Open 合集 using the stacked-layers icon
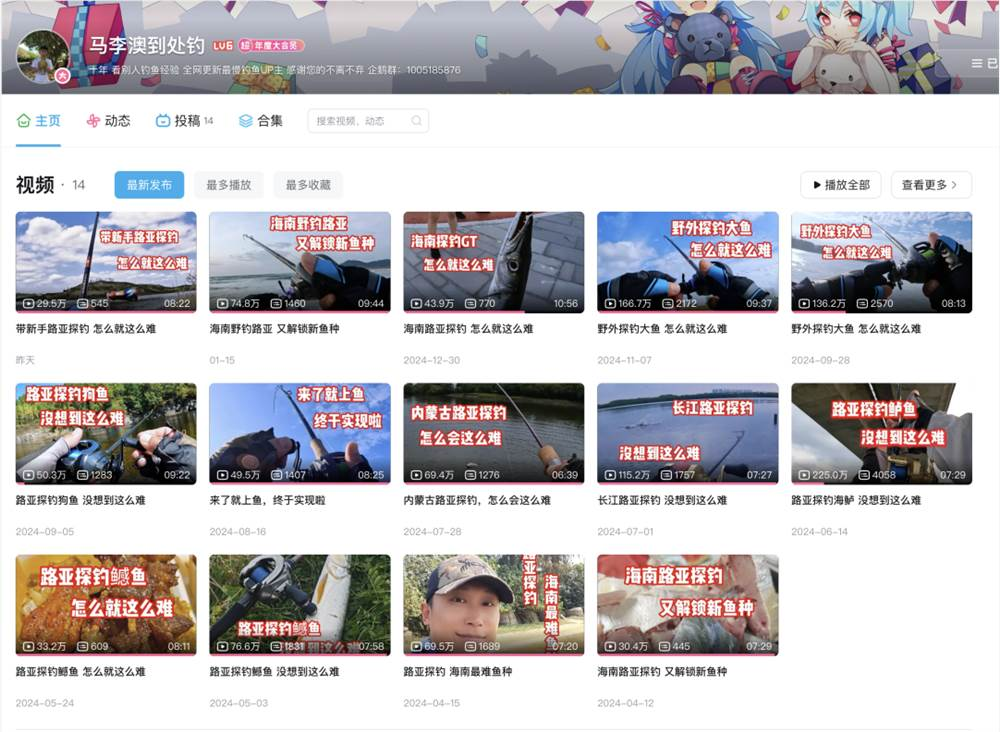The image size is (1000, 732). pos(243,120)
